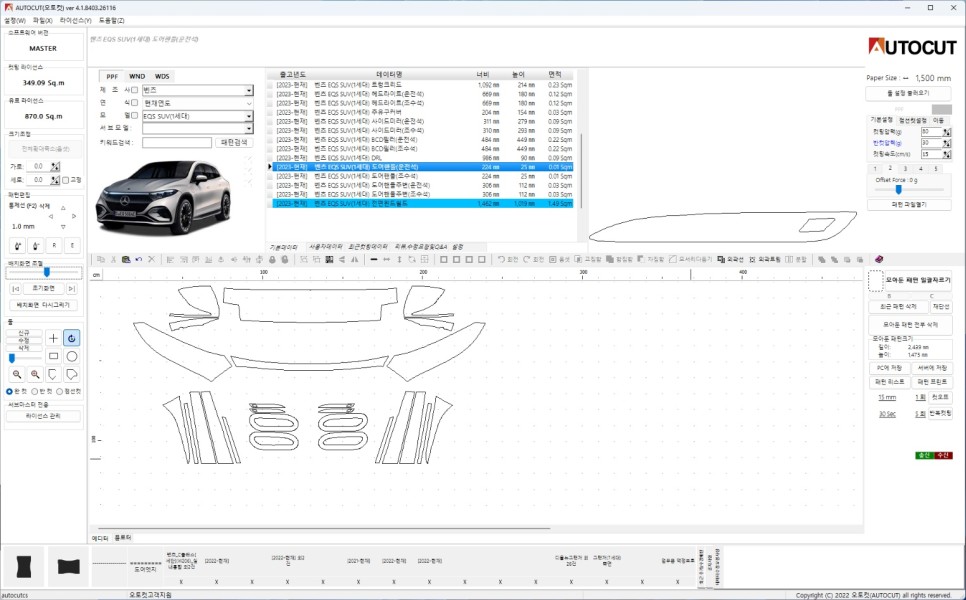The height and width of the screenshot is (600, 966).
Task: Select the pentagon shape tool
Action: pyautogui.click(x=53, y=374)
